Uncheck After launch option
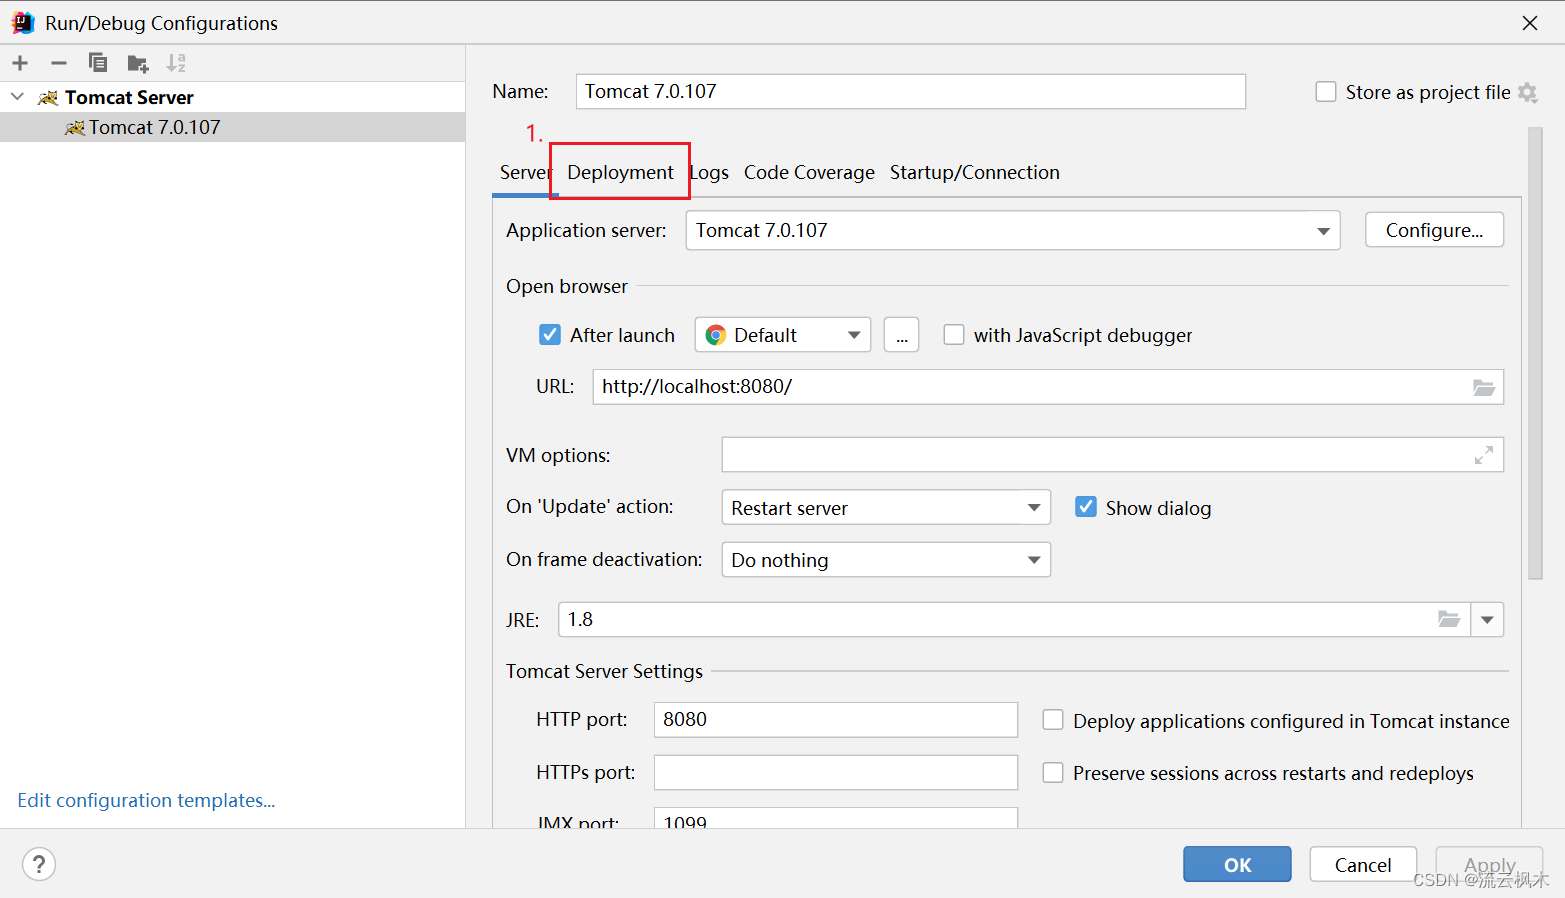1565x898 pixels. [x=550, y=335]
